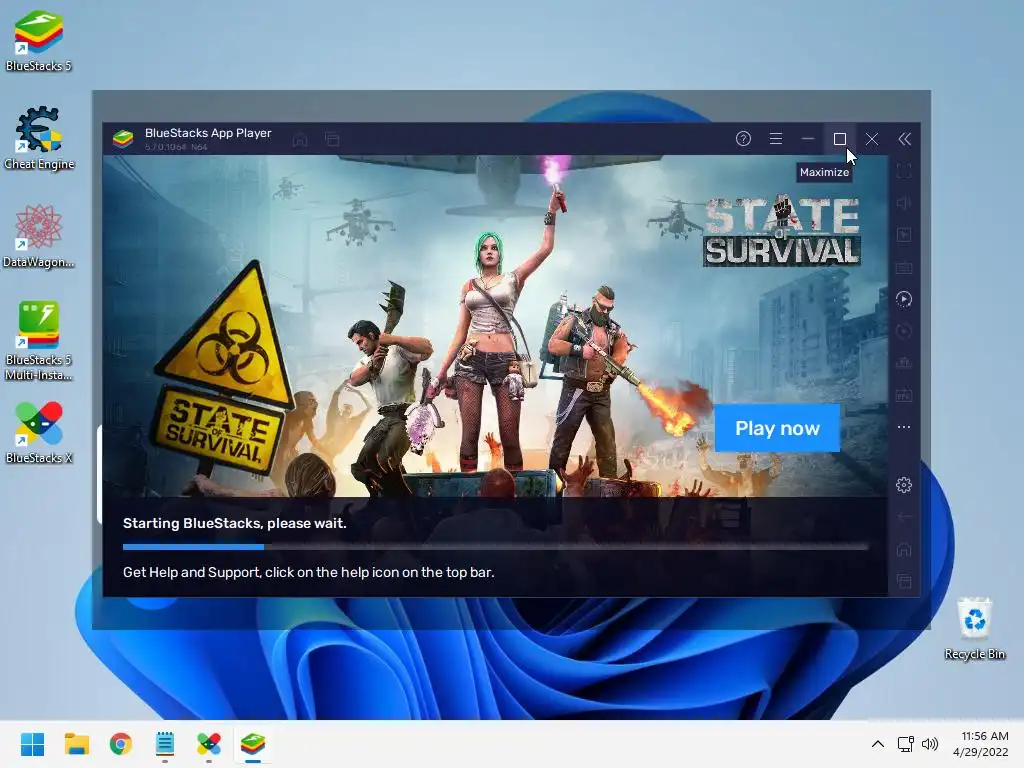
Task: Select the BlueStacks 5 desktop shortcut
Action: (39, 40)
